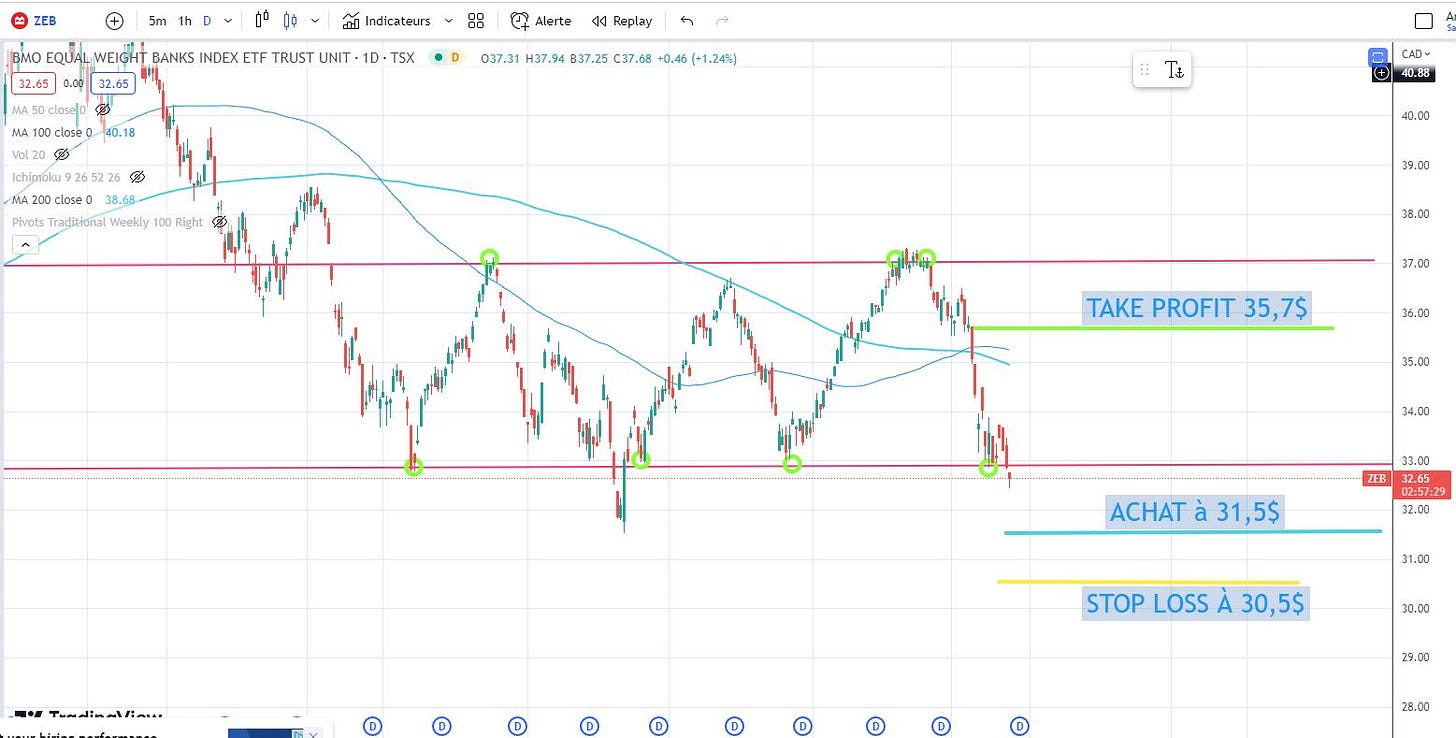Toggle visibility of Vol 20
Viewport: 1456px width, 738px height.
point(62,154)
